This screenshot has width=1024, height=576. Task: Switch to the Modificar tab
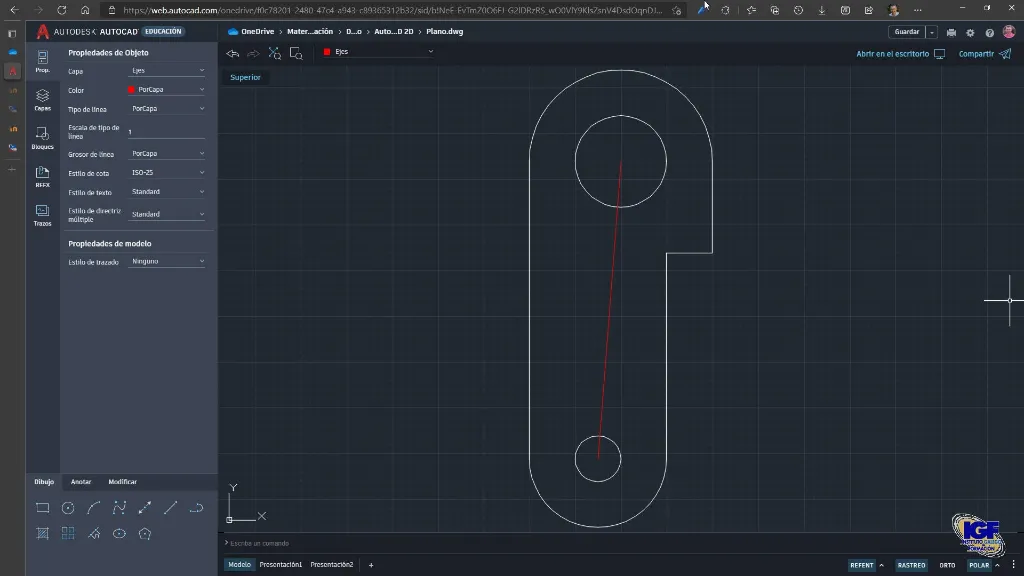point(123,482)
